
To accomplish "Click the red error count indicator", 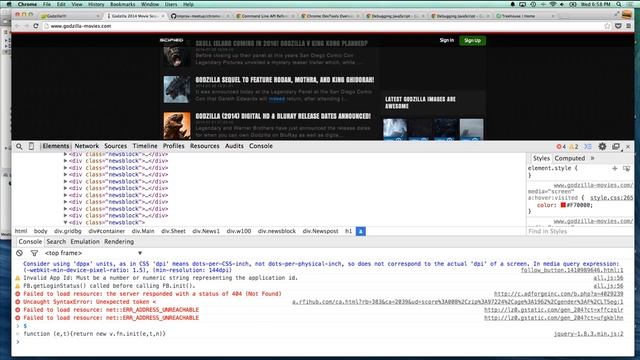I will (561, 147).
